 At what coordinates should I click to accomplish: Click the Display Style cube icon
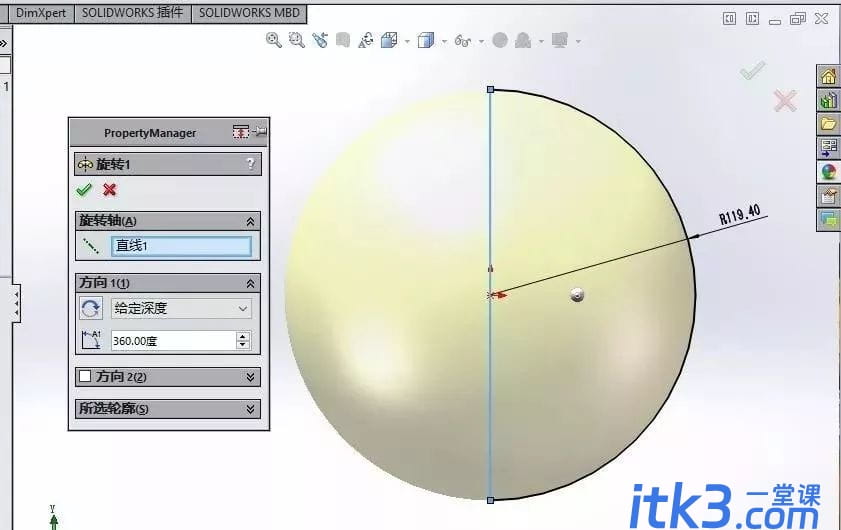coord(426,40)
